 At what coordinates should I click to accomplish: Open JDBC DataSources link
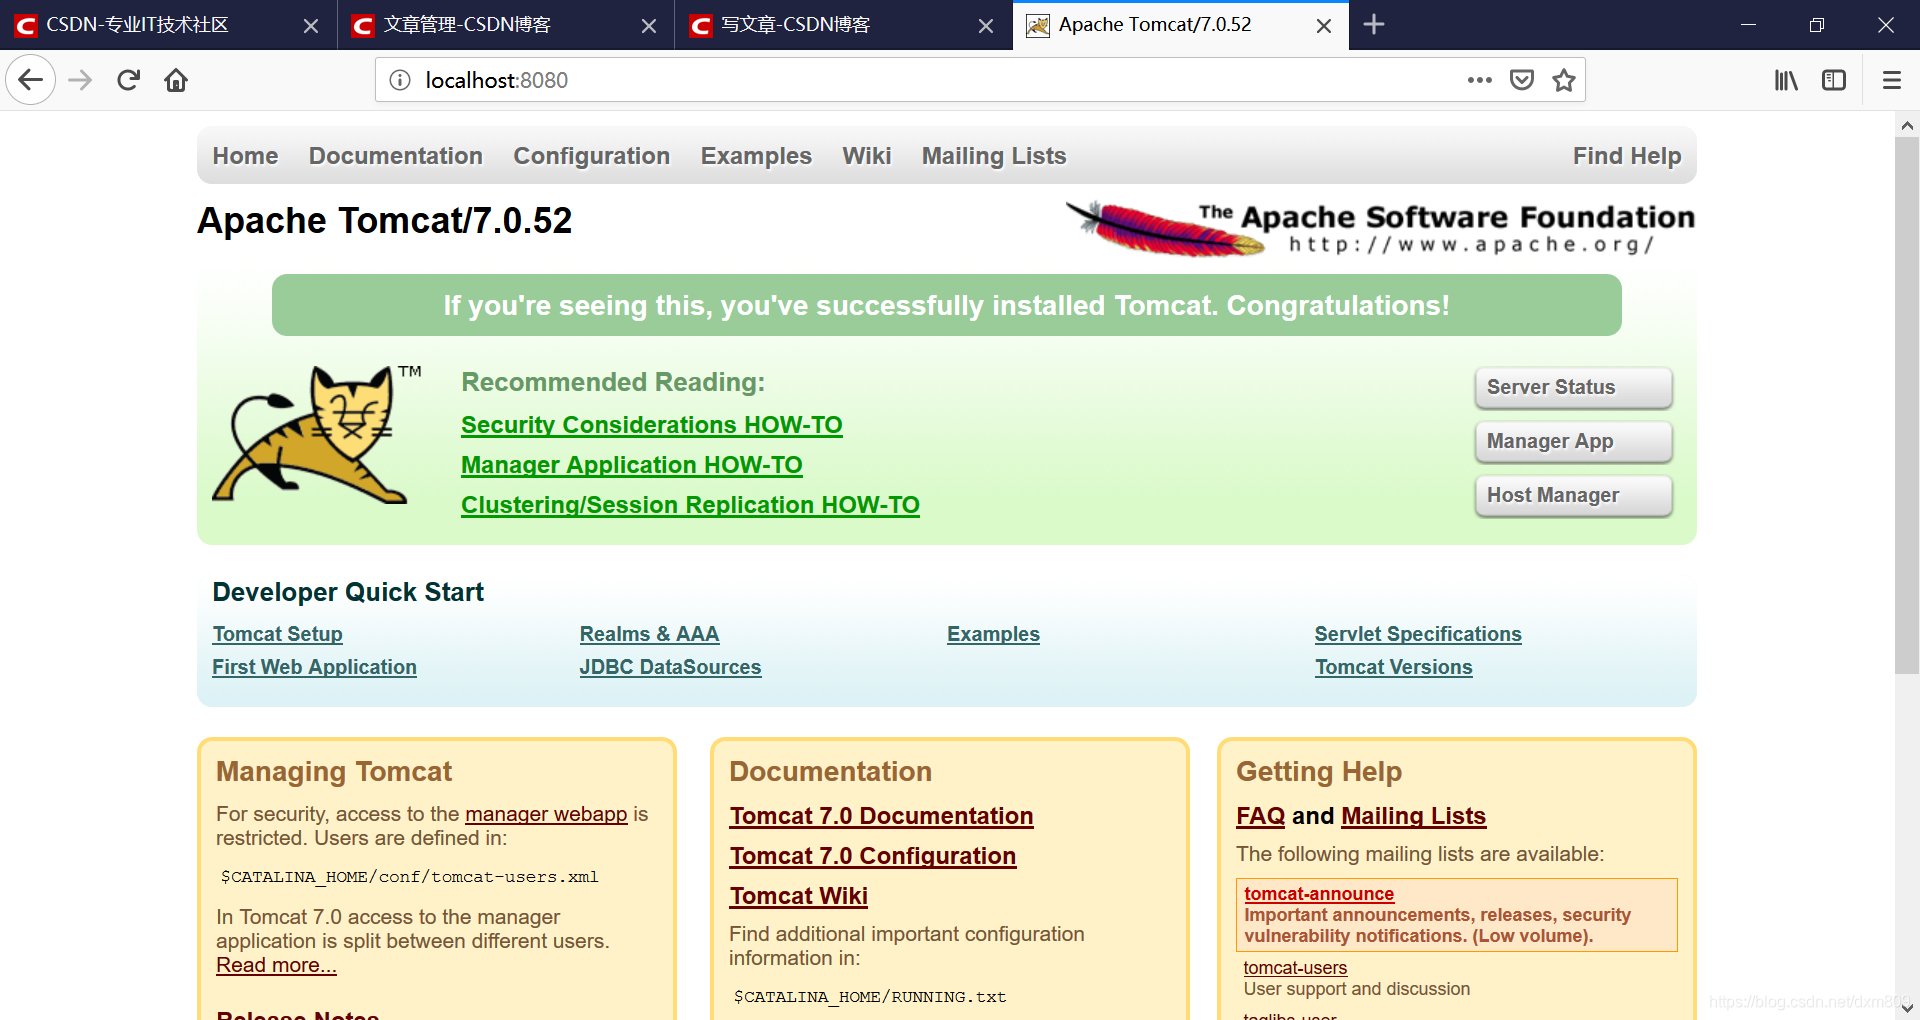pos(670,667)
